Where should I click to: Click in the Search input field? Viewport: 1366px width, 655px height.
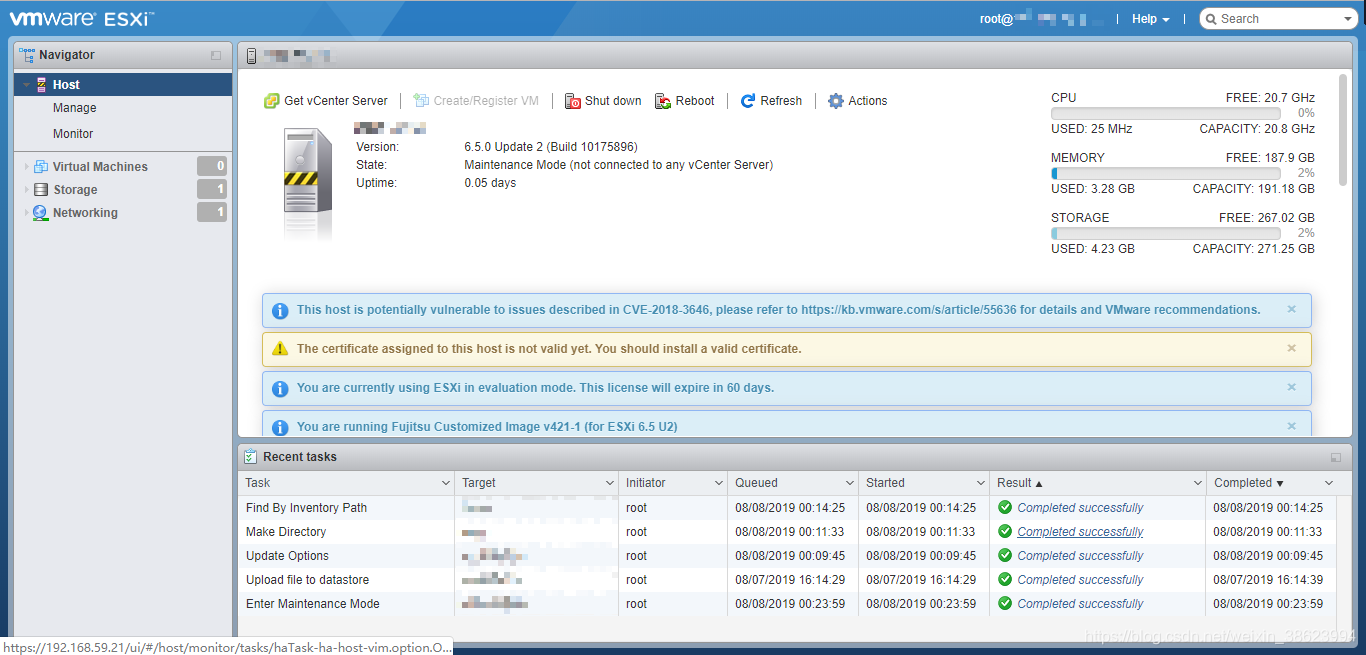[x=1280, y=19]
